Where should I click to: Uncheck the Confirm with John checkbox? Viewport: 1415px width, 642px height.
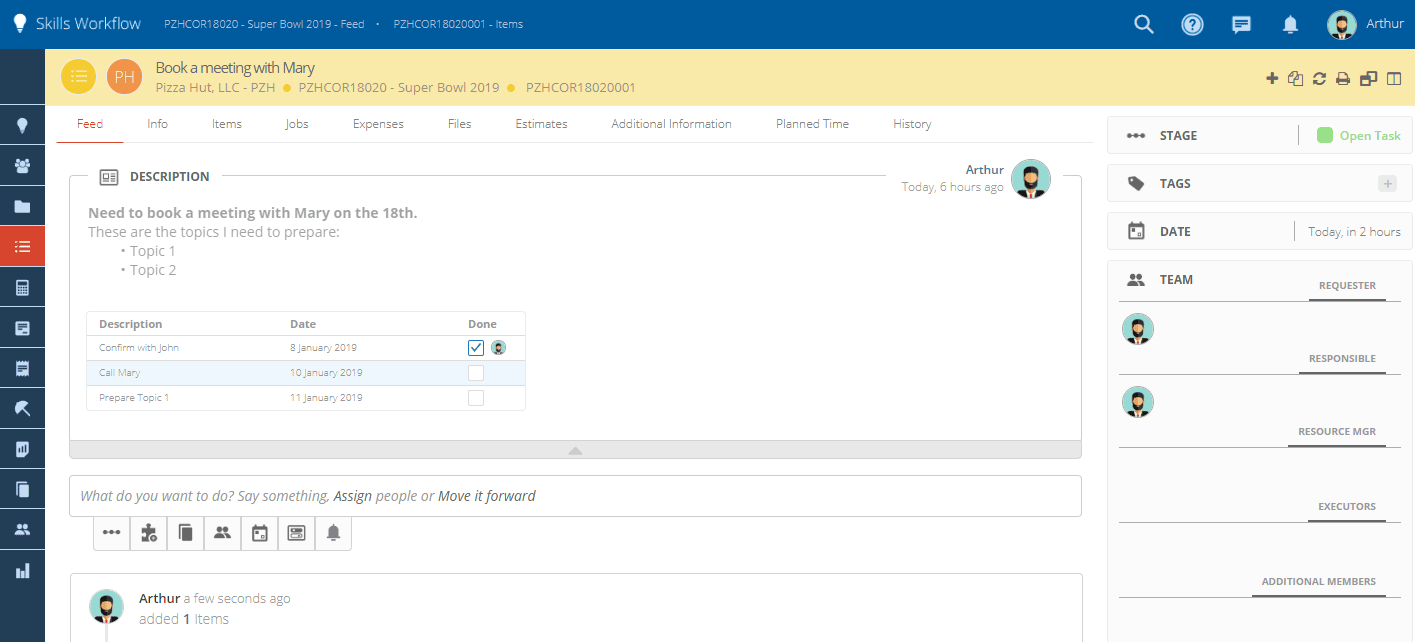pyautogui.click(x=476, y=348)
